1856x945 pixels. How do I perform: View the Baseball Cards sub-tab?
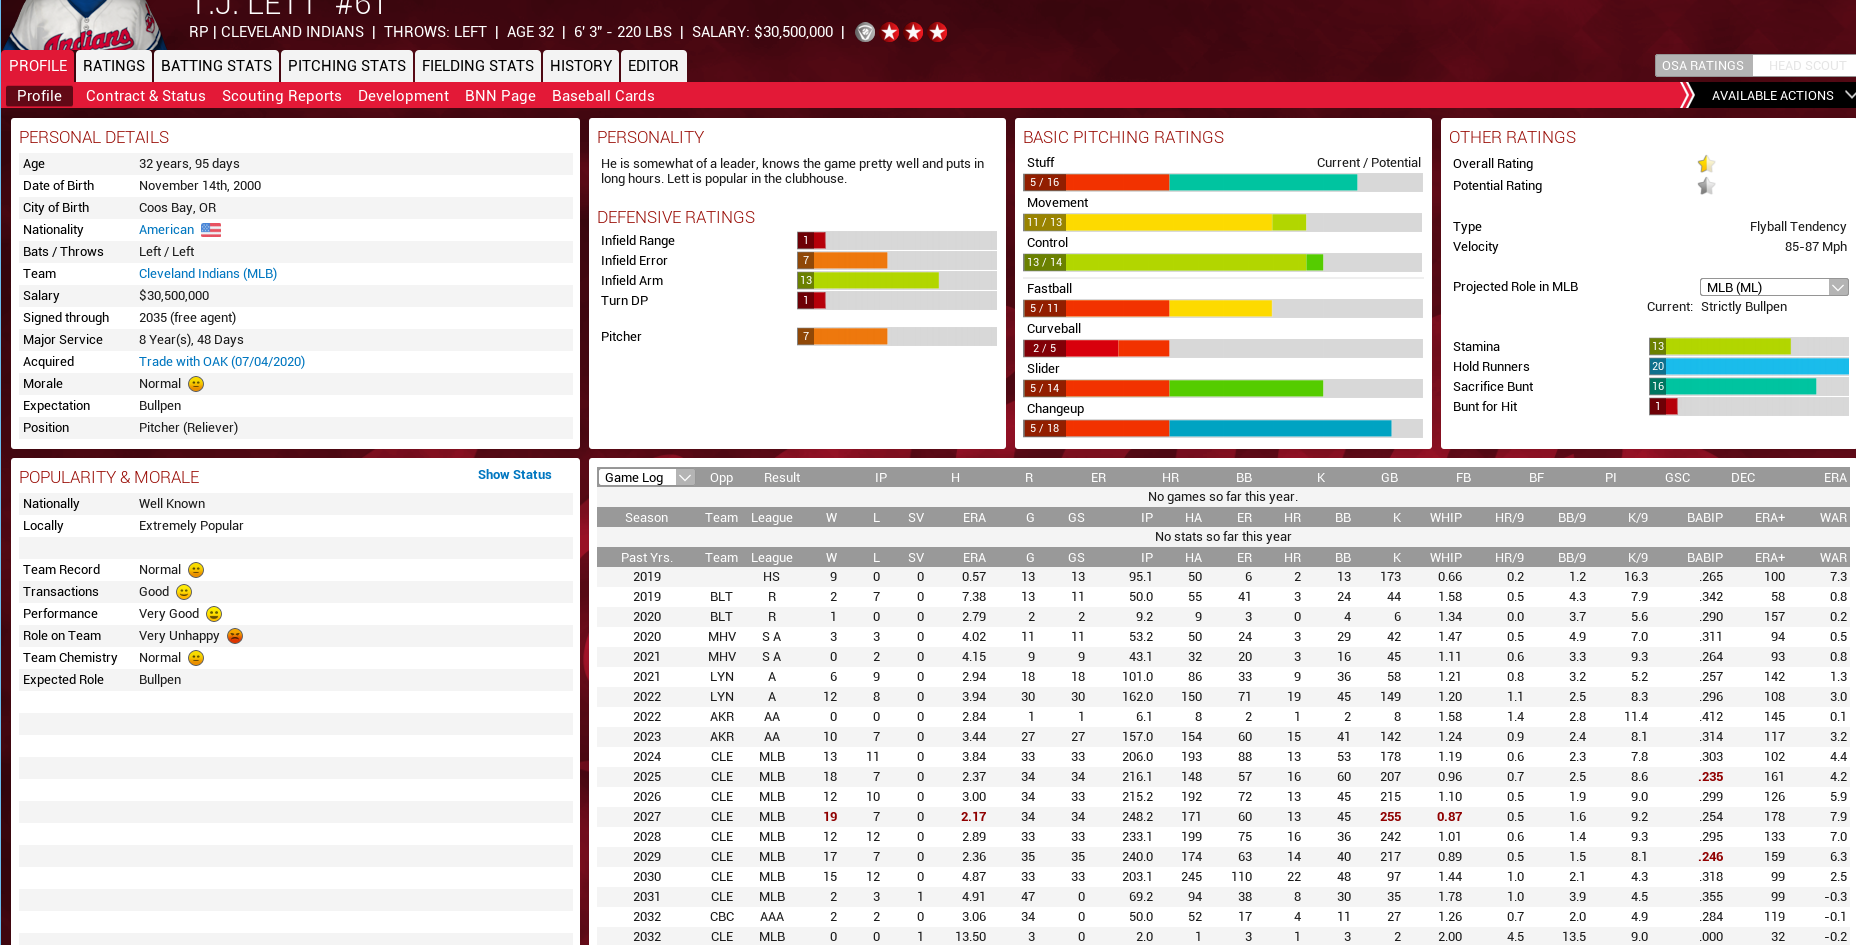pyautogui.click(x=603, y=96)
